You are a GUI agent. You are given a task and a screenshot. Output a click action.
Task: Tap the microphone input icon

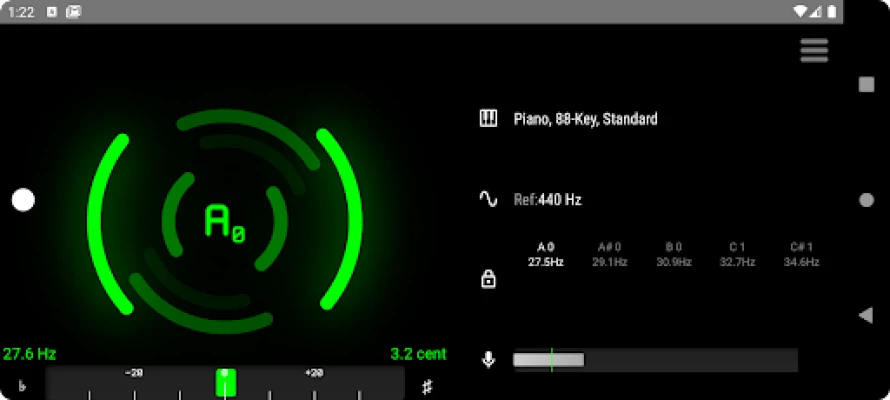tap(488, 360)
